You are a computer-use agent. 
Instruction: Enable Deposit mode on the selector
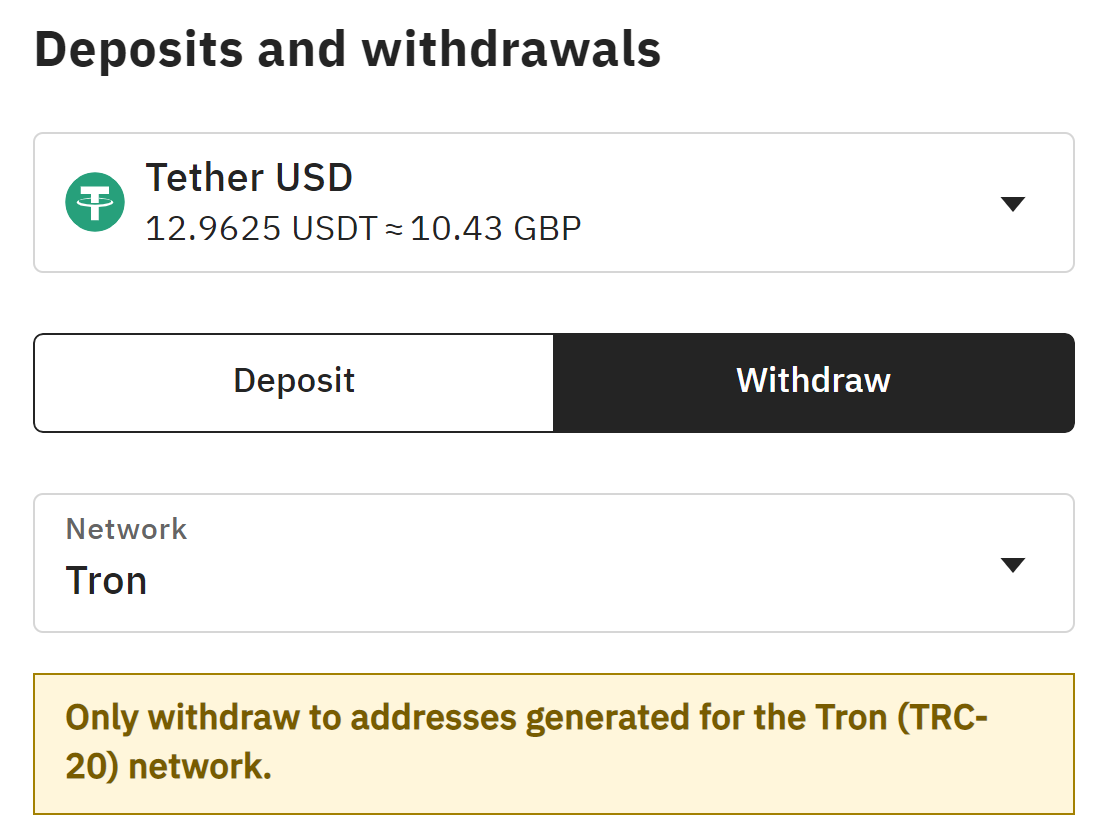pos(294,382)
